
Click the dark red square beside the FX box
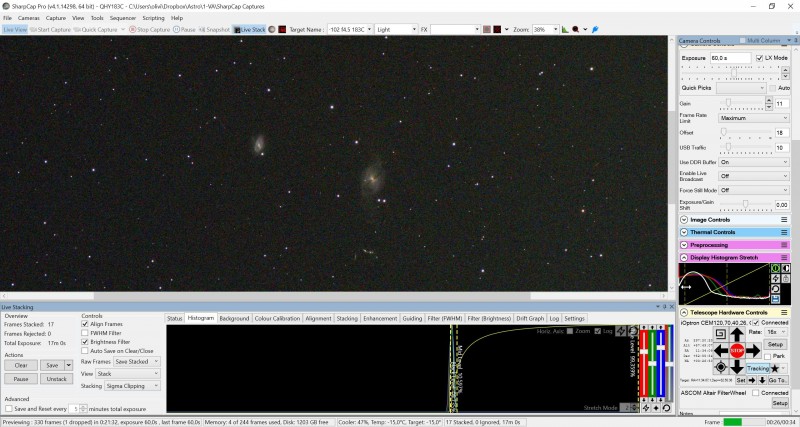[x=497, y=30]
